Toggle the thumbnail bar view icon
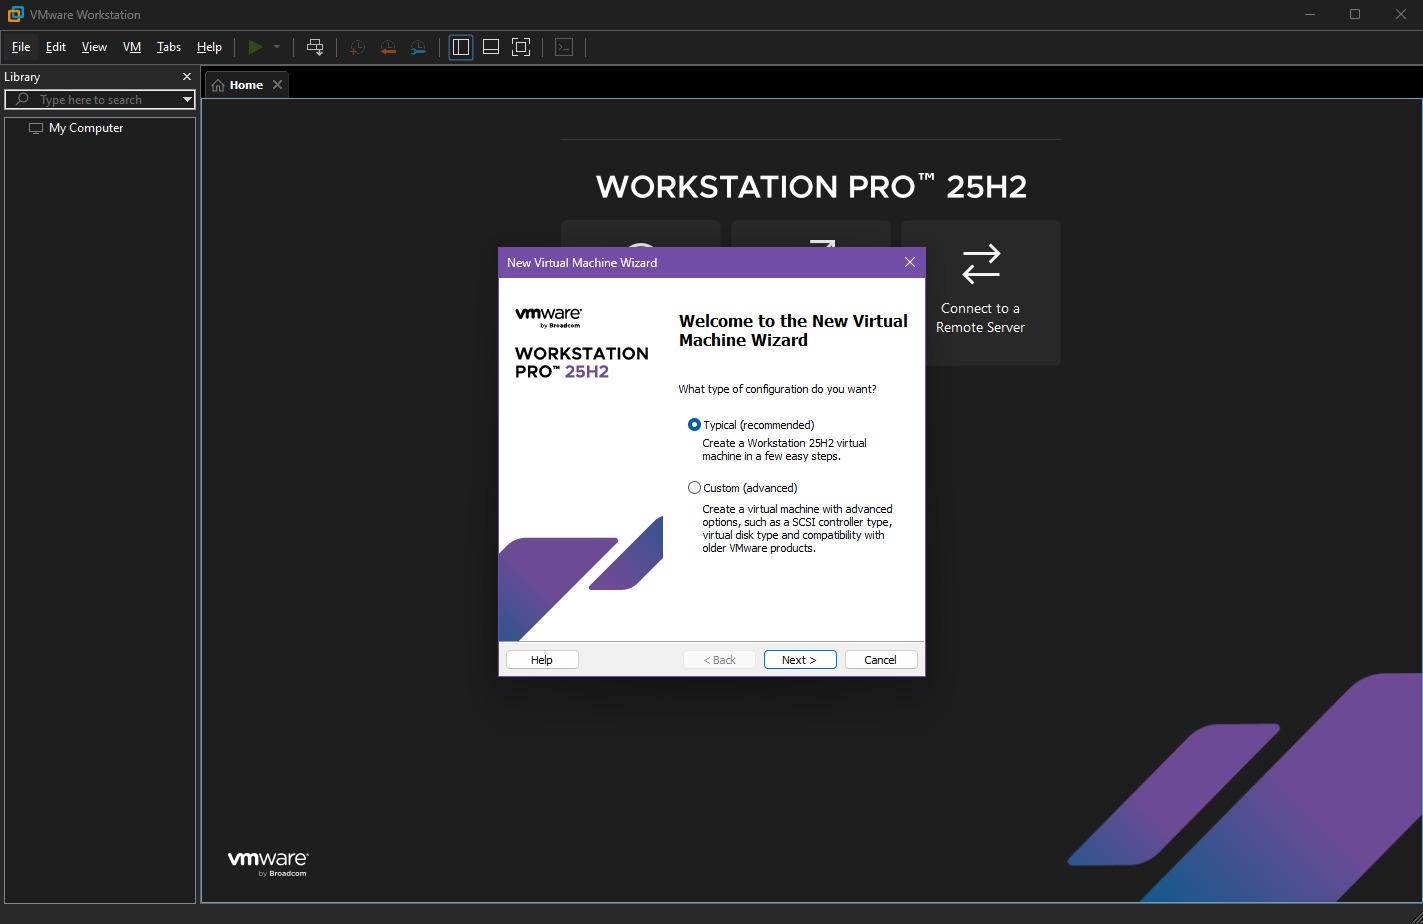Image resolution: width=1423 pixels, height=924 pixels. coord(491,47)
